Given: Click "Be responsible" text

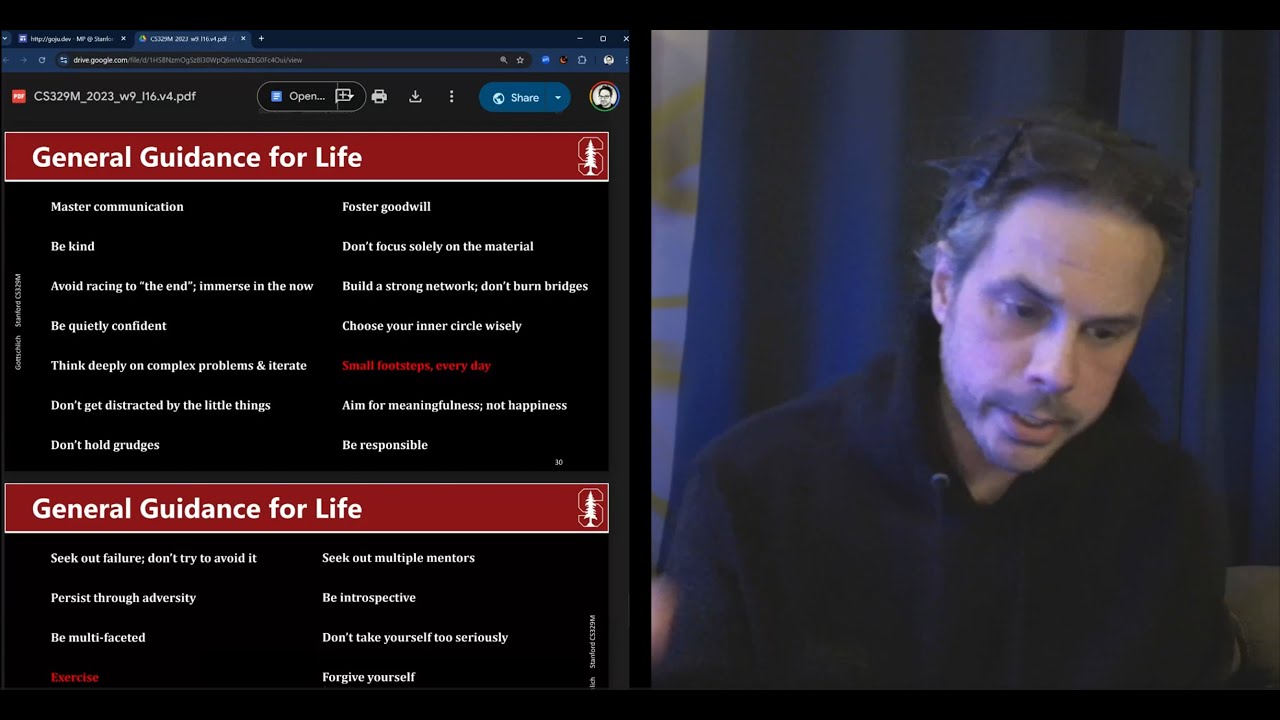Looking at the screenshot, I should (x=385, y=445).
